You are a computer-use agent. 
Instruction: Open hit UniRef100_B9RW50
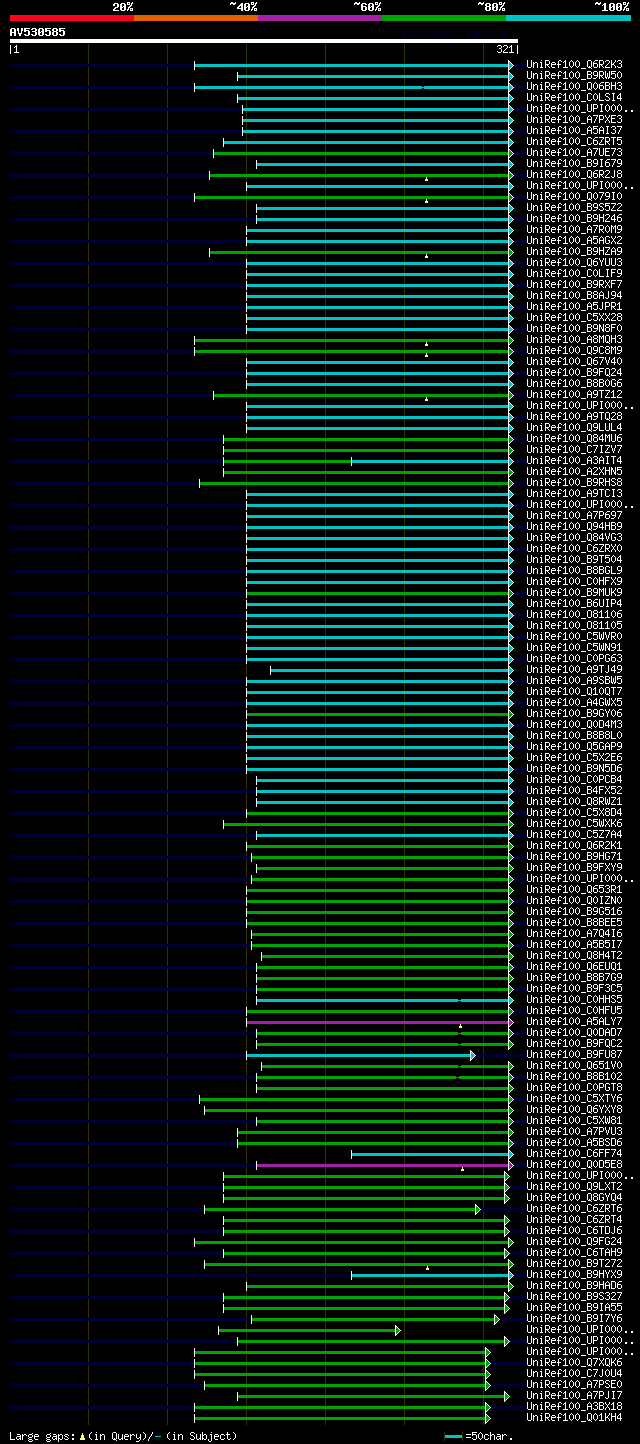[574, 76]
